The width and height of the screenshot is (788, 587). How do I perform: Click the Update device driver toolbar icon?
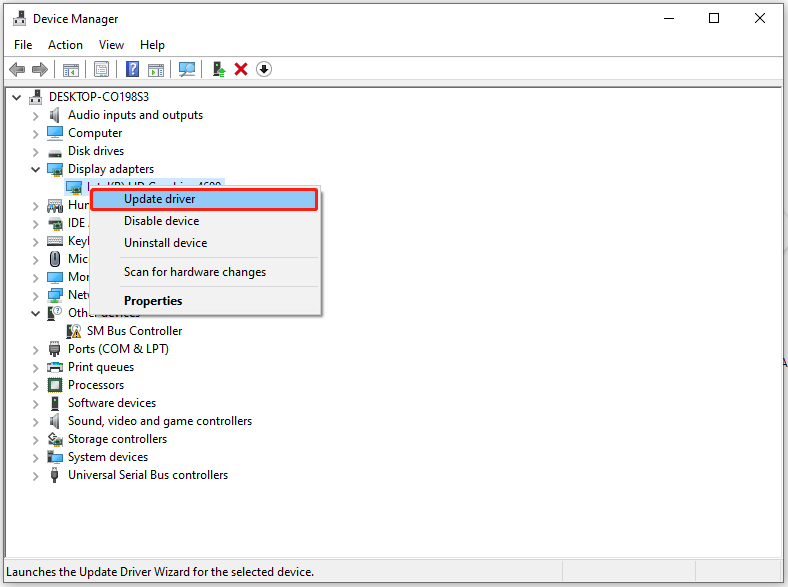click(219, 69)
